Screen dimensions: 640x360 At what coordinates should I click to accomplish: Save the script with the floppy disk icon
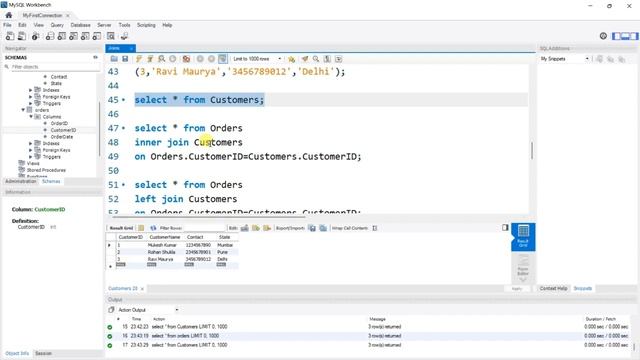125,59
